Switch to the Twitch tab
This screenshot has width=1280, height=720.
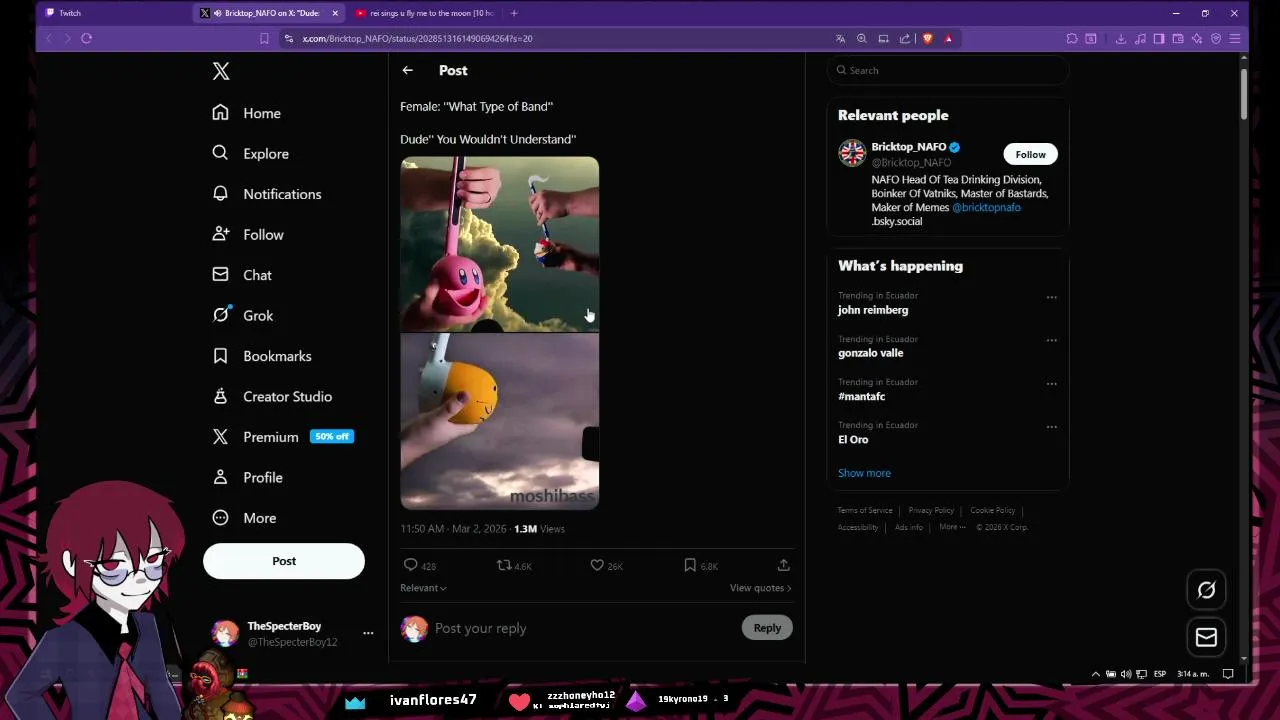[x=115, y=13]
